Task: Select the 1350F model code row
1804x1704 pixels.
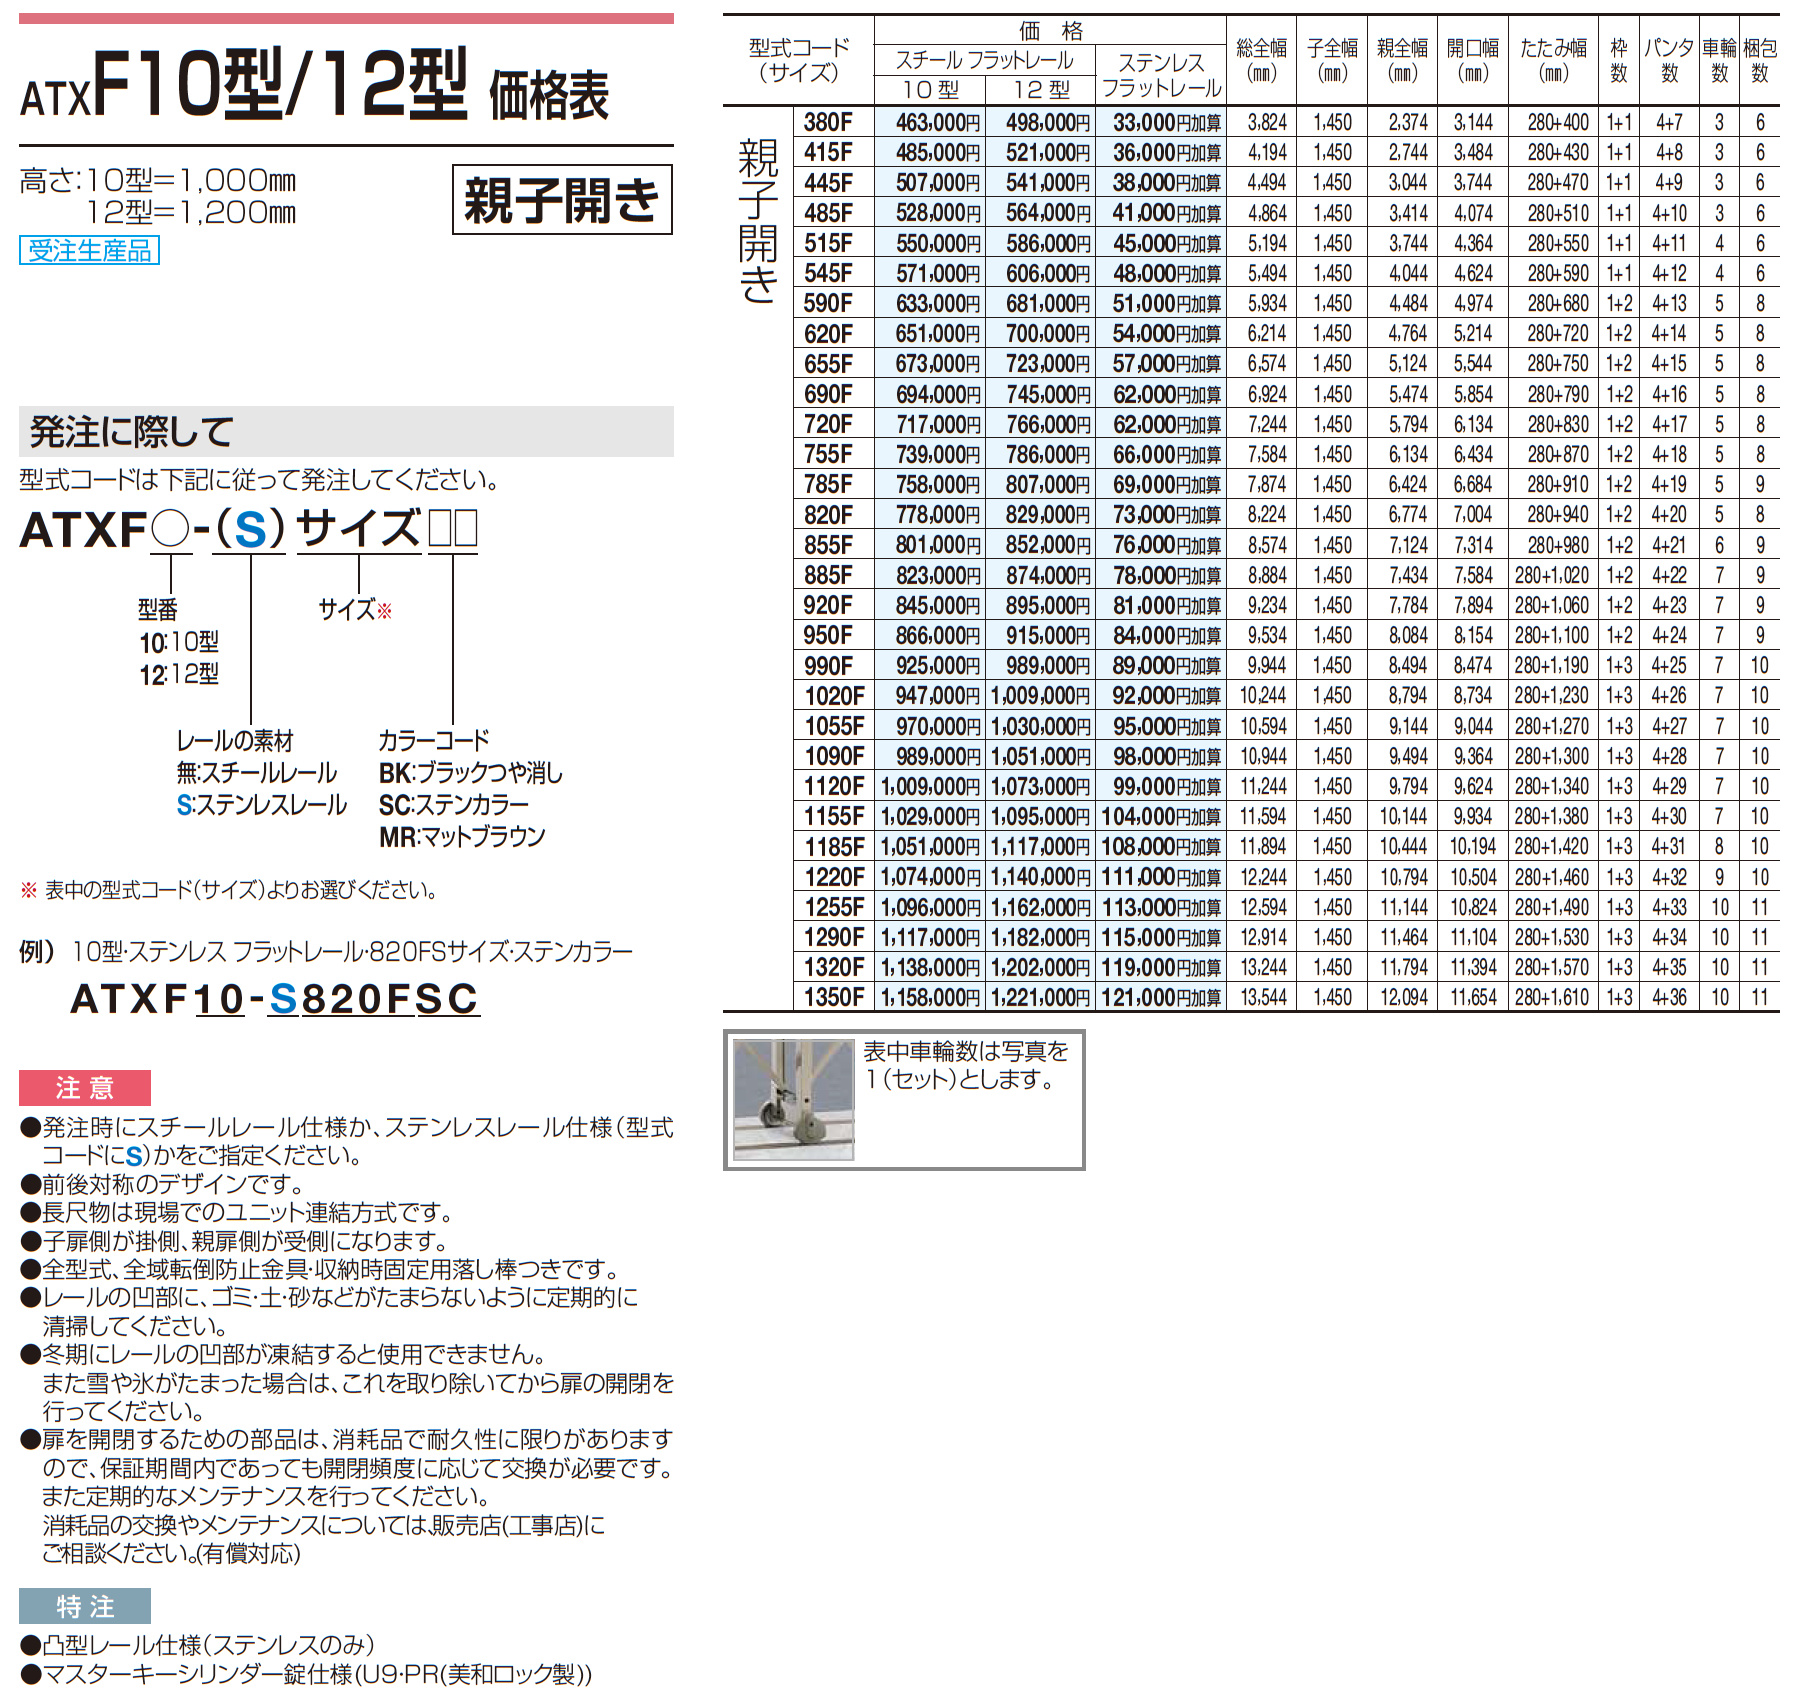Action: click(834, 997)
